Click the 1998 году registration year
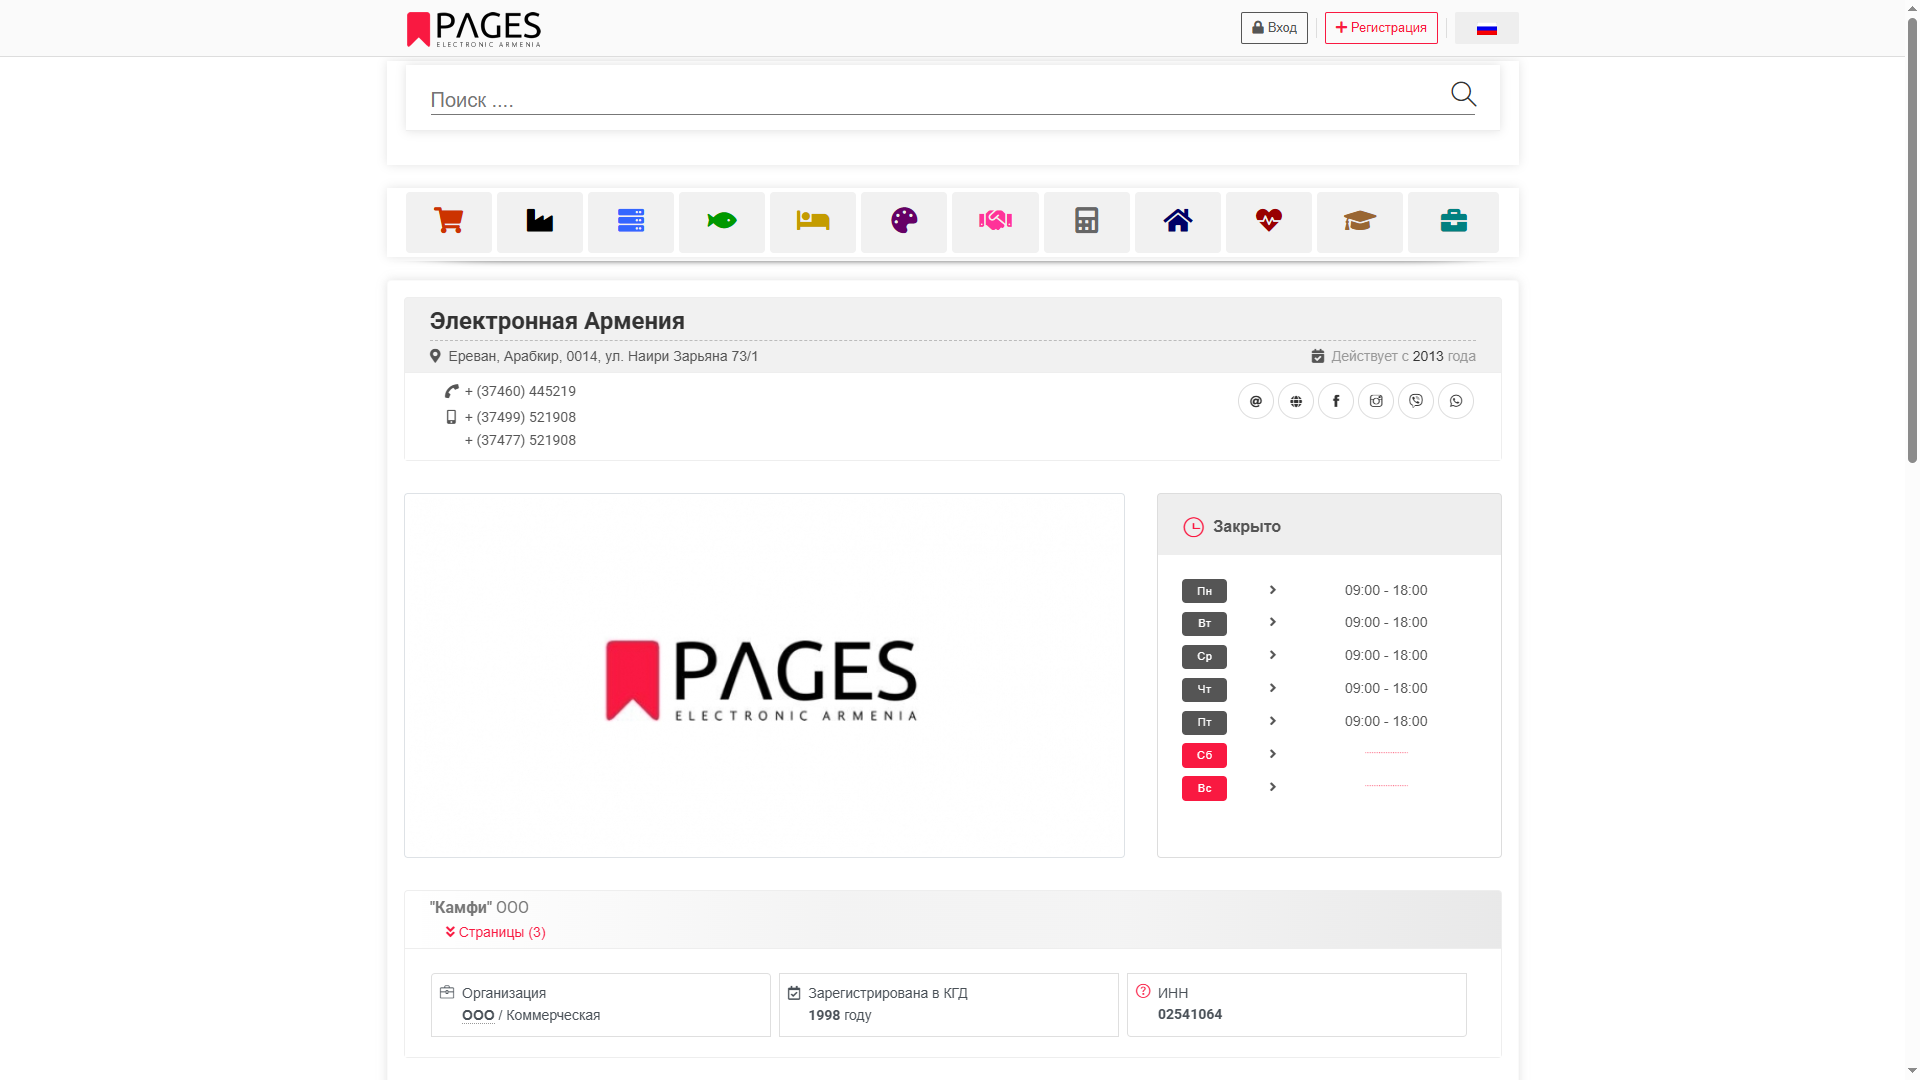Viewport: 1920px width, 1080px height. (x=839, y=1015)
